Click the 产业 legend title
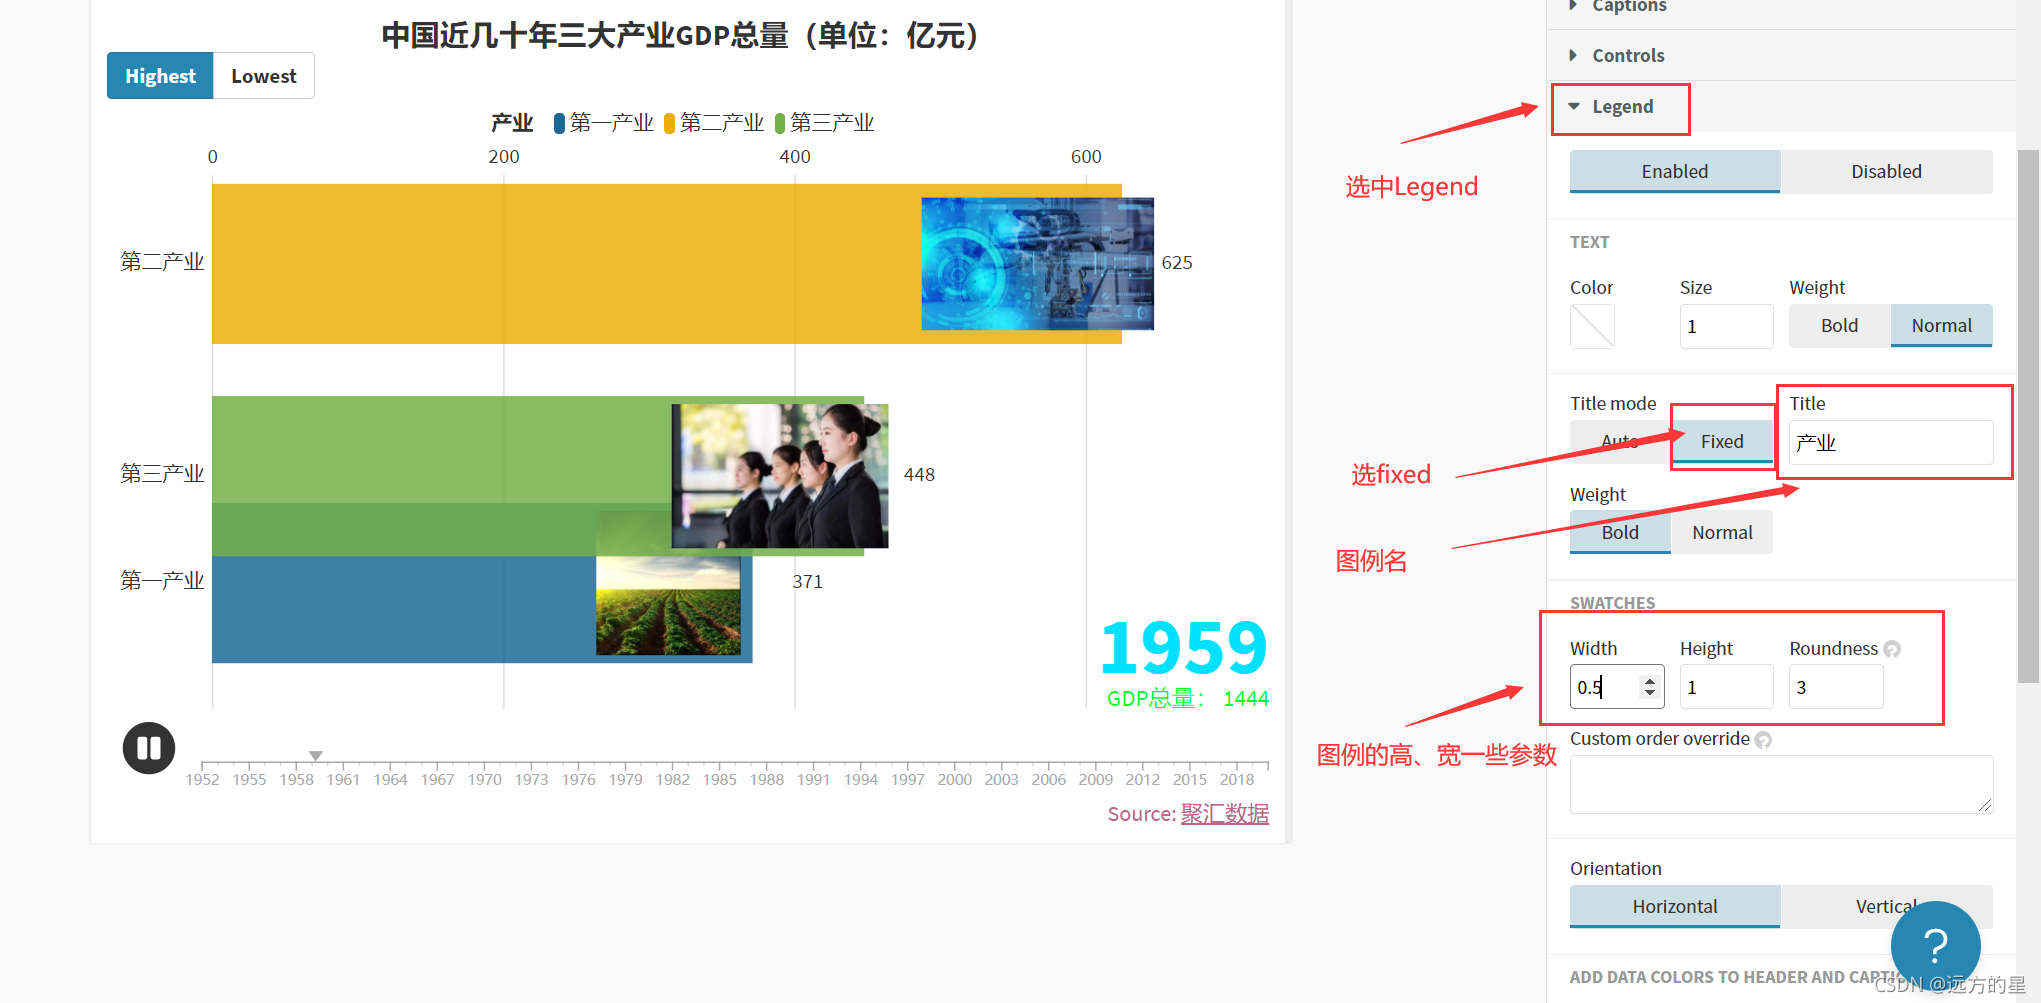 coord(512,123)
